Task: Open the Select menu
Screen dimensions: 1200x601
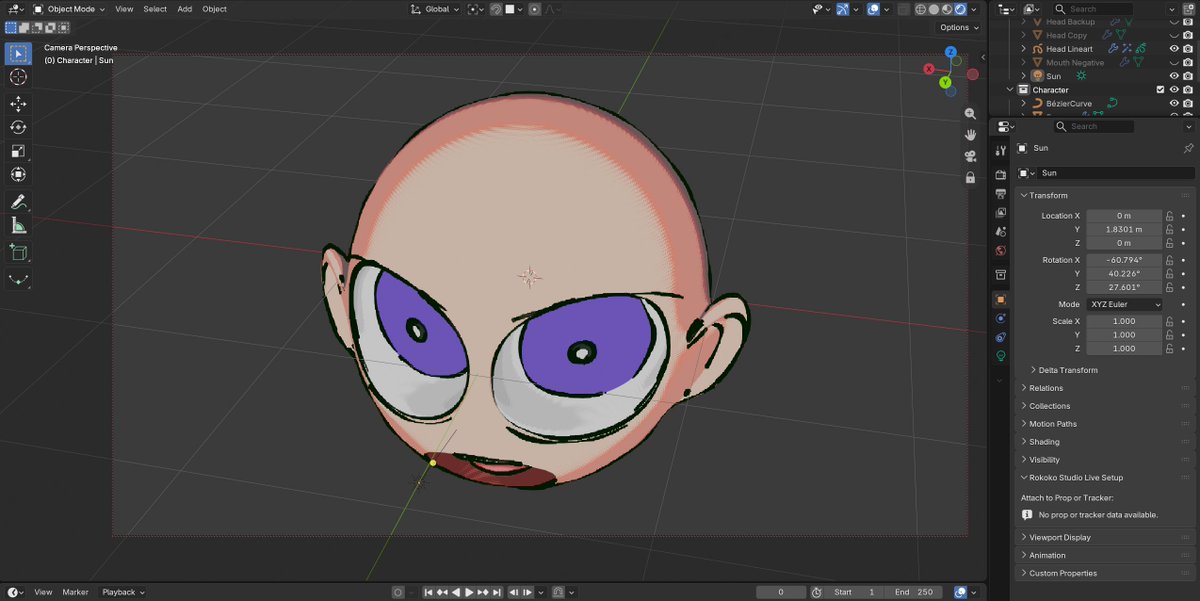Action: pyautogui.click(x=155, y=9)
